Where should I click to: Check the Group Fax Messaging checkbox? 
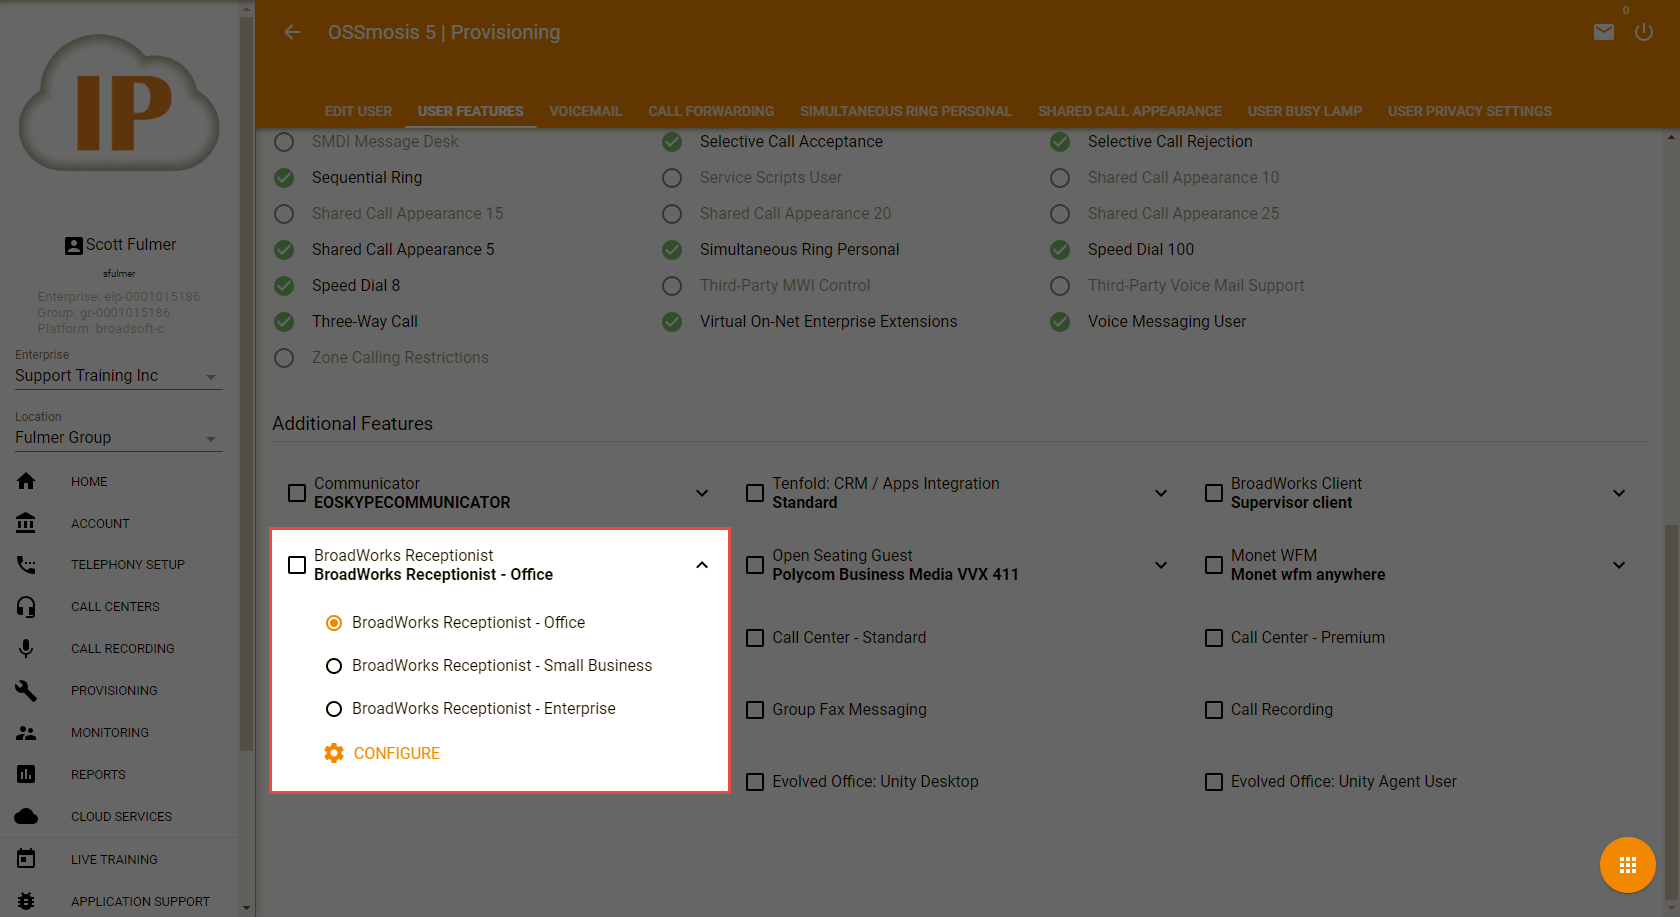pyautogui.click(x=755, y=710)
